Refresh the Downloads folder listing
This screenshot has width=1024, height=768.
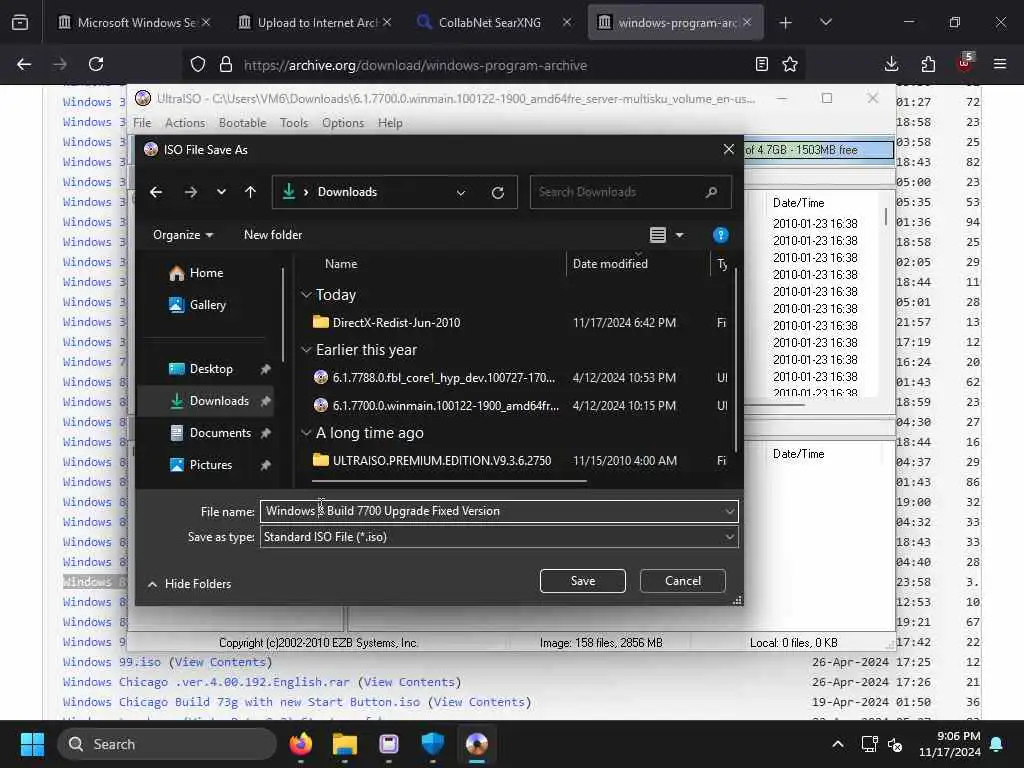[x=498, y=193]
